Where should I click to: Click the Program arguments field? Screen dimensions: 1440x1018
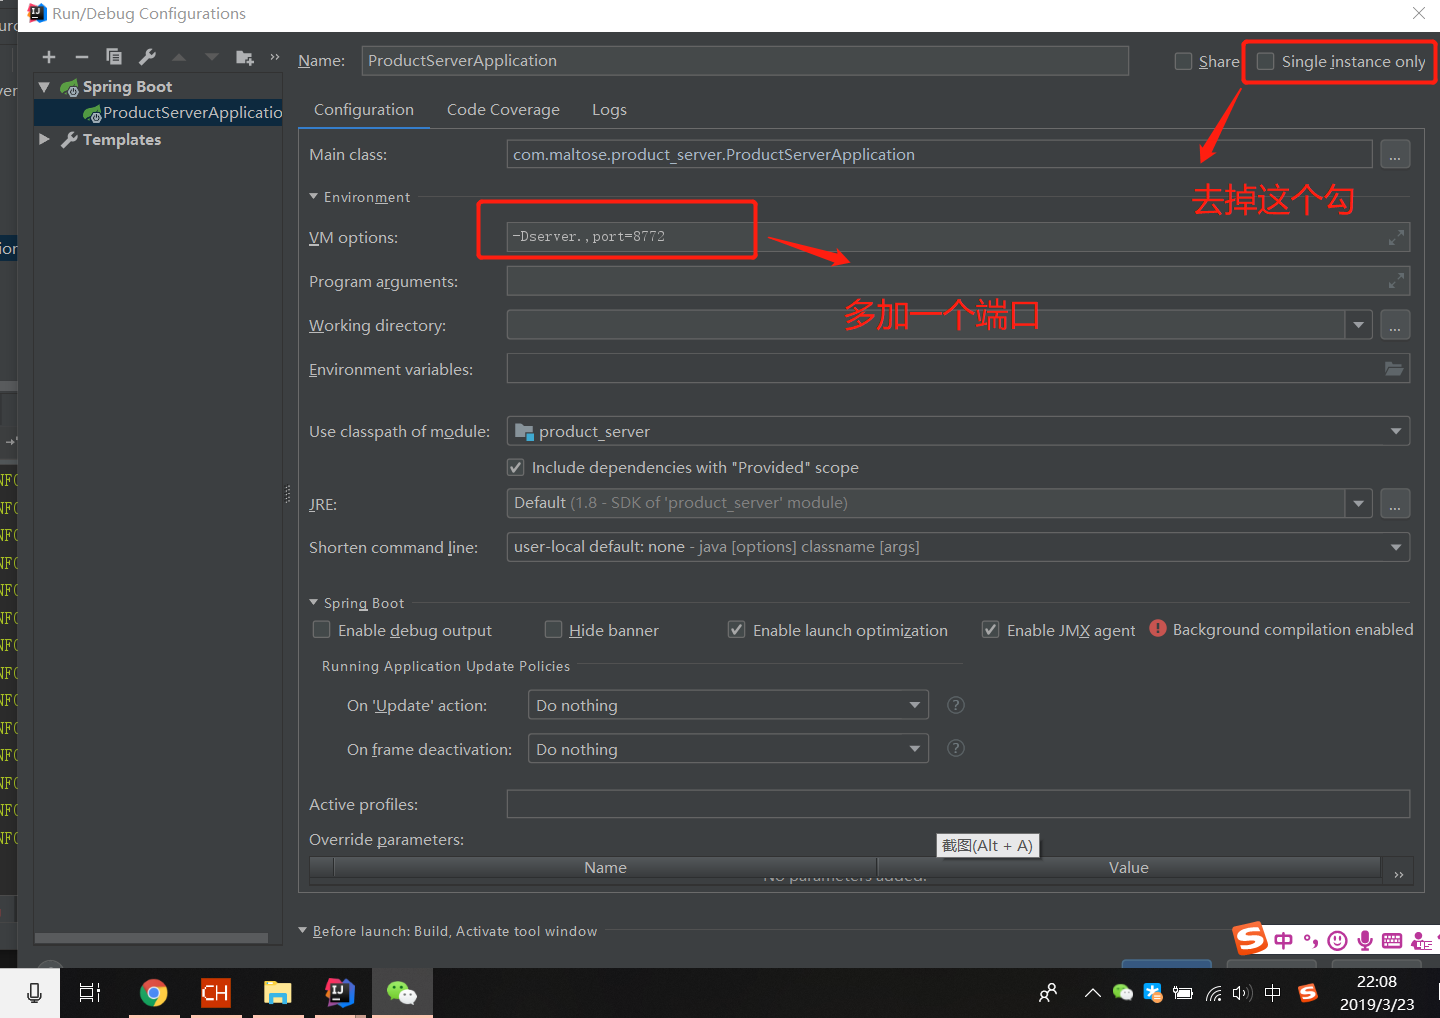click(958, 281)
